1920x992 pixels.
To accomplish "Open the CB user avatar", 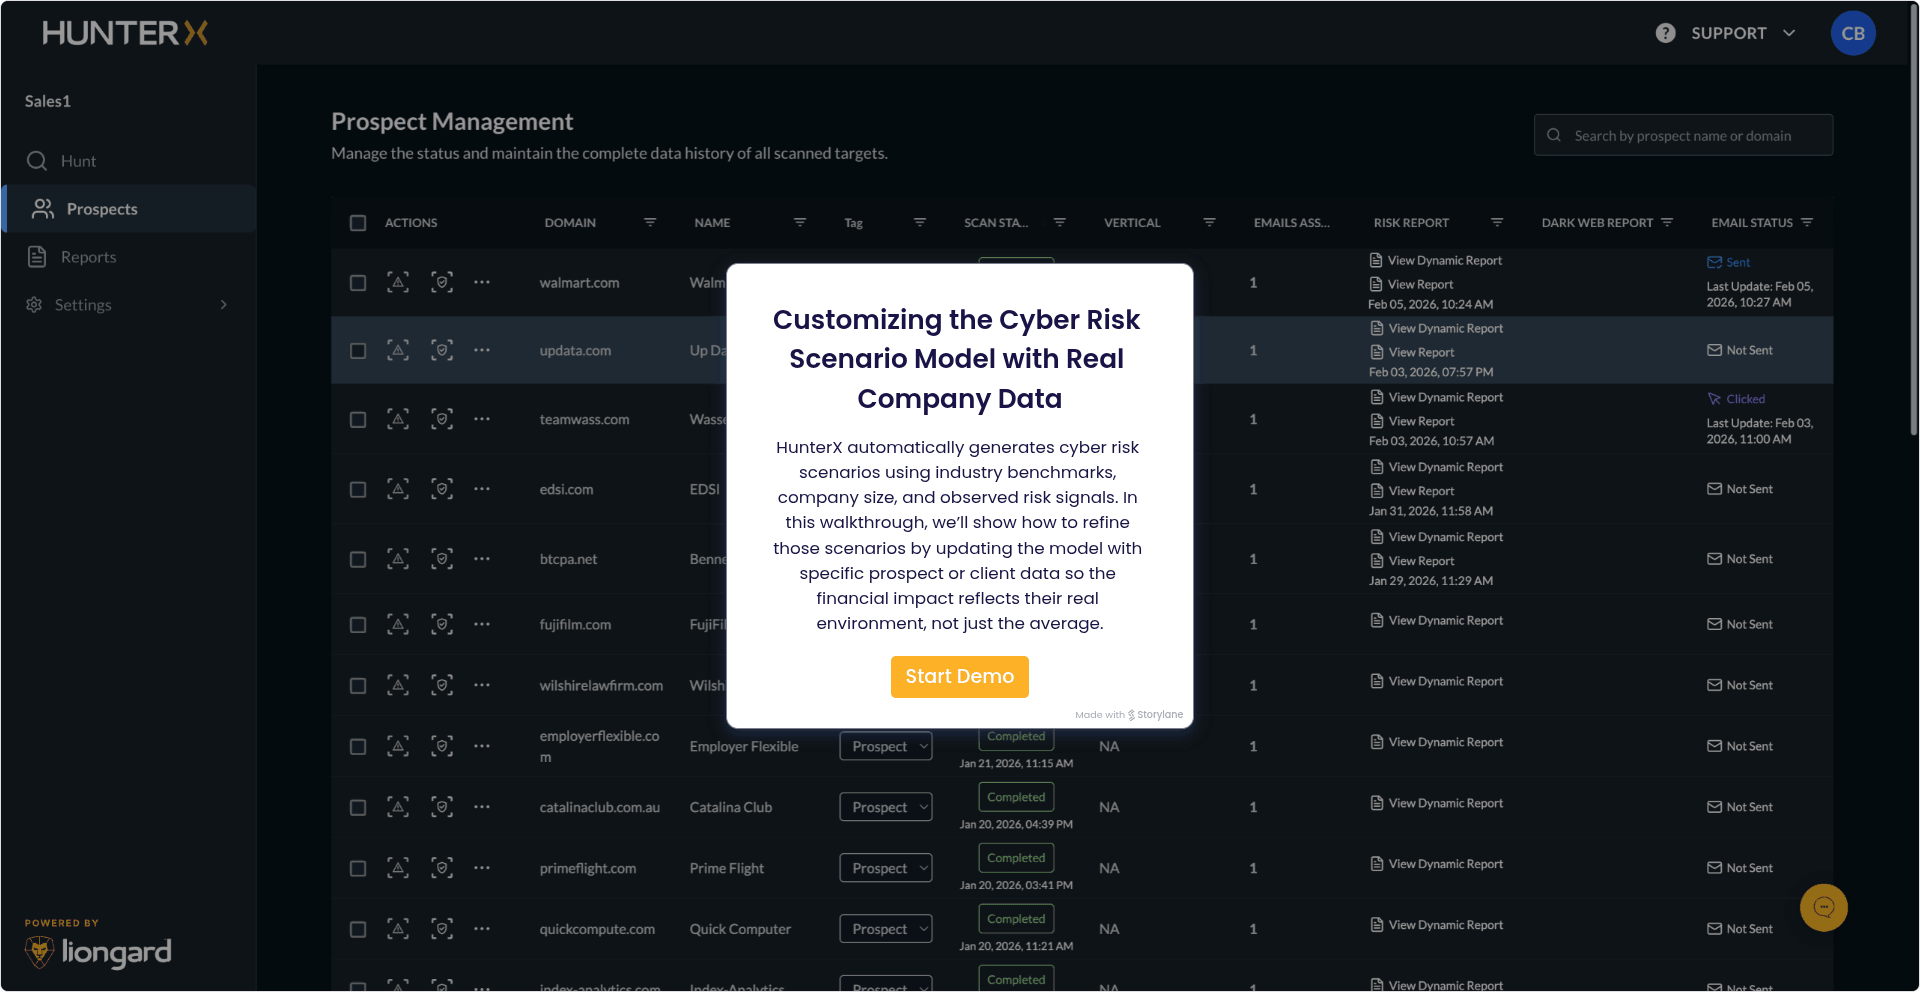I will 1852,33.
